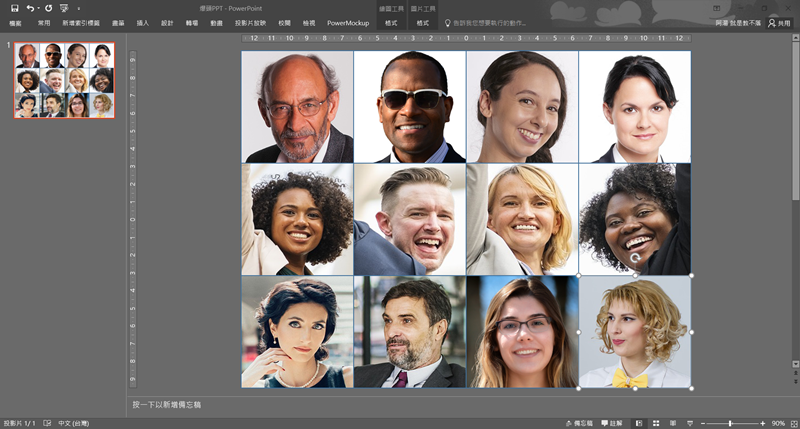800x429 pixels.
Task: Open the PowerMockup ribbon tab
Action: coord(348,22)
